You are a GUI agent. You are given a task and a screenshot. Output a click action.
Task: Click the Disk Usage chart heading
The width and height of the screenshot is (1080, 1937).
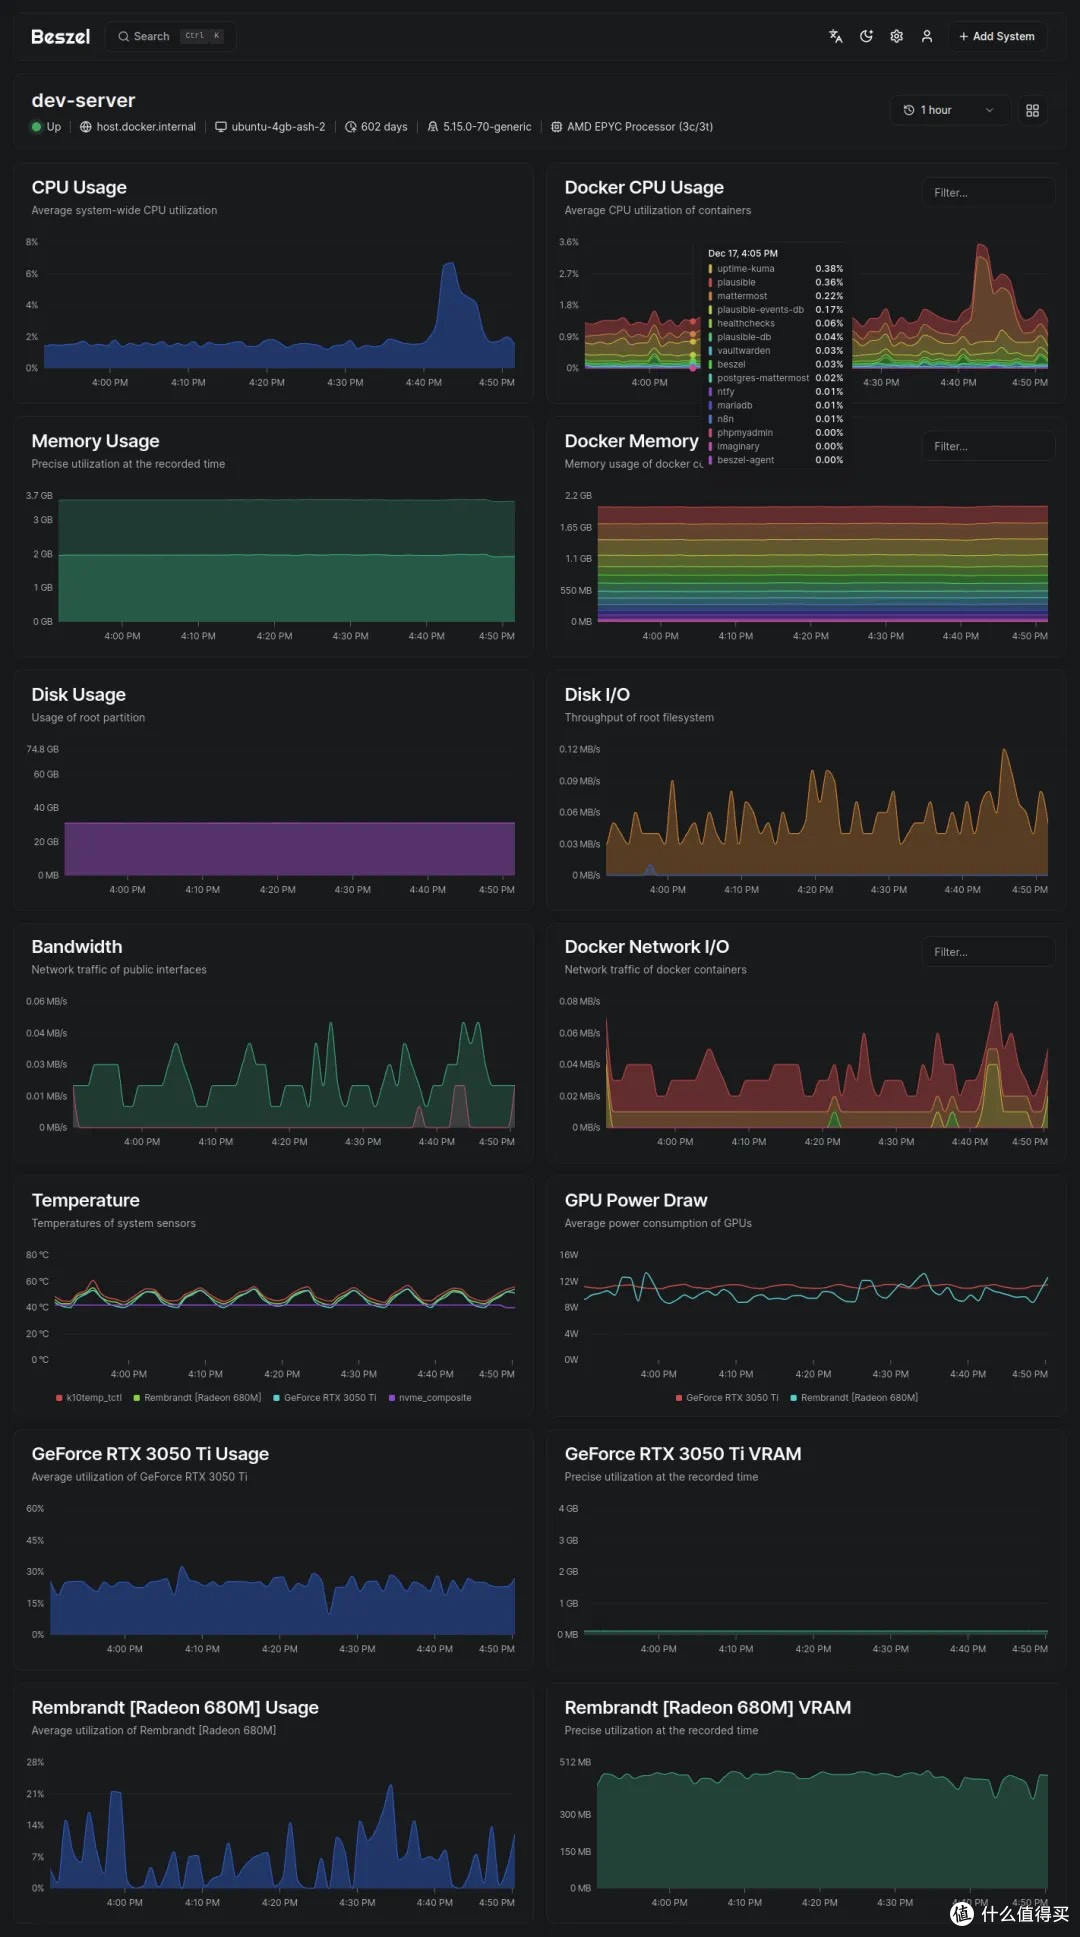(78, 695)
